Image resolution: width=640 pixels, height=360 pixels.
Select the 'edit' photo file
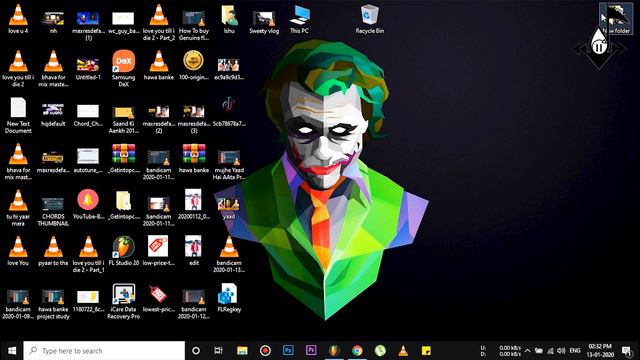coord(193,246)
